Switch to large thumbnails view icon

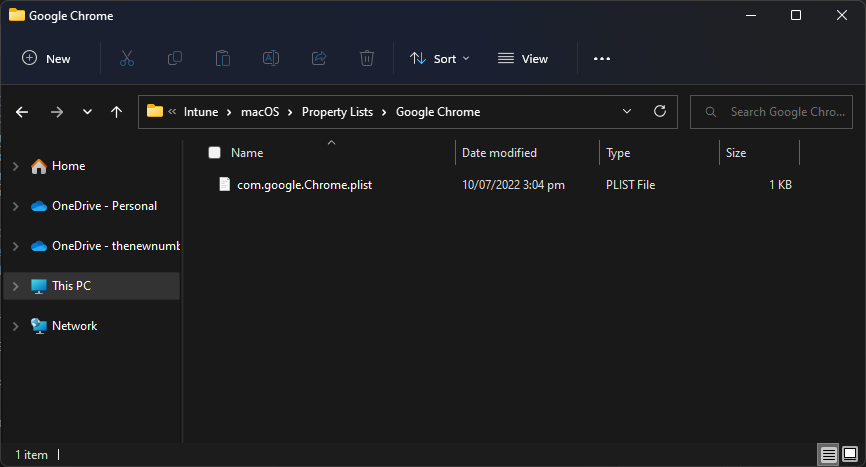tap(850, 455)
